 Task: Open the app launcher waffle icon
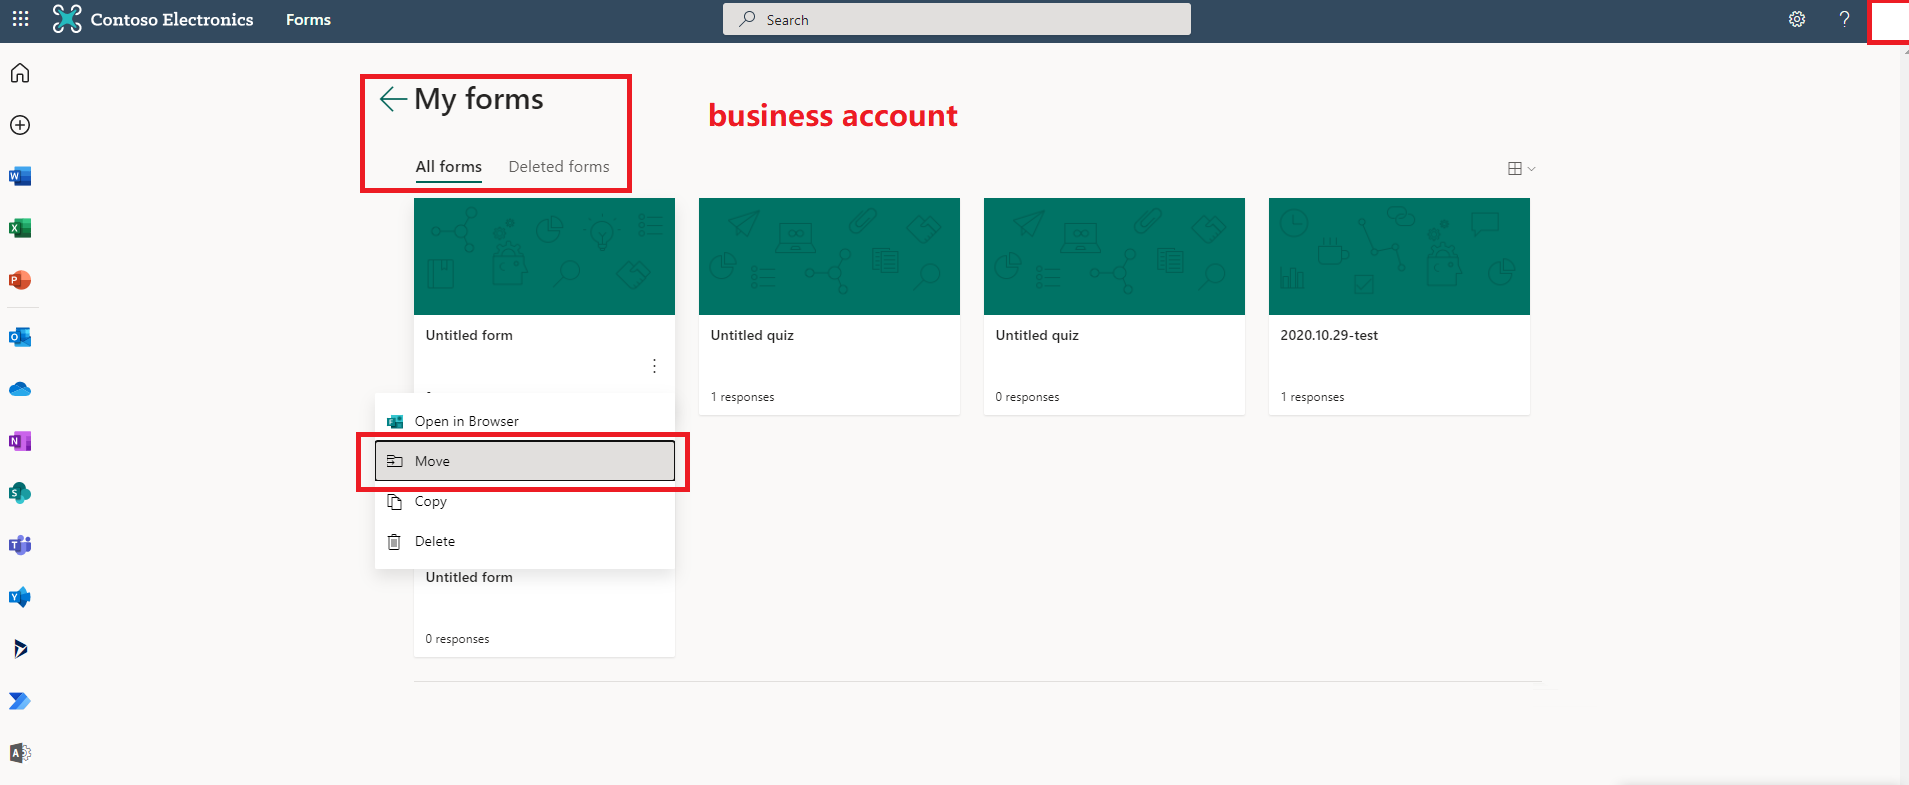[x=20, y=19]
